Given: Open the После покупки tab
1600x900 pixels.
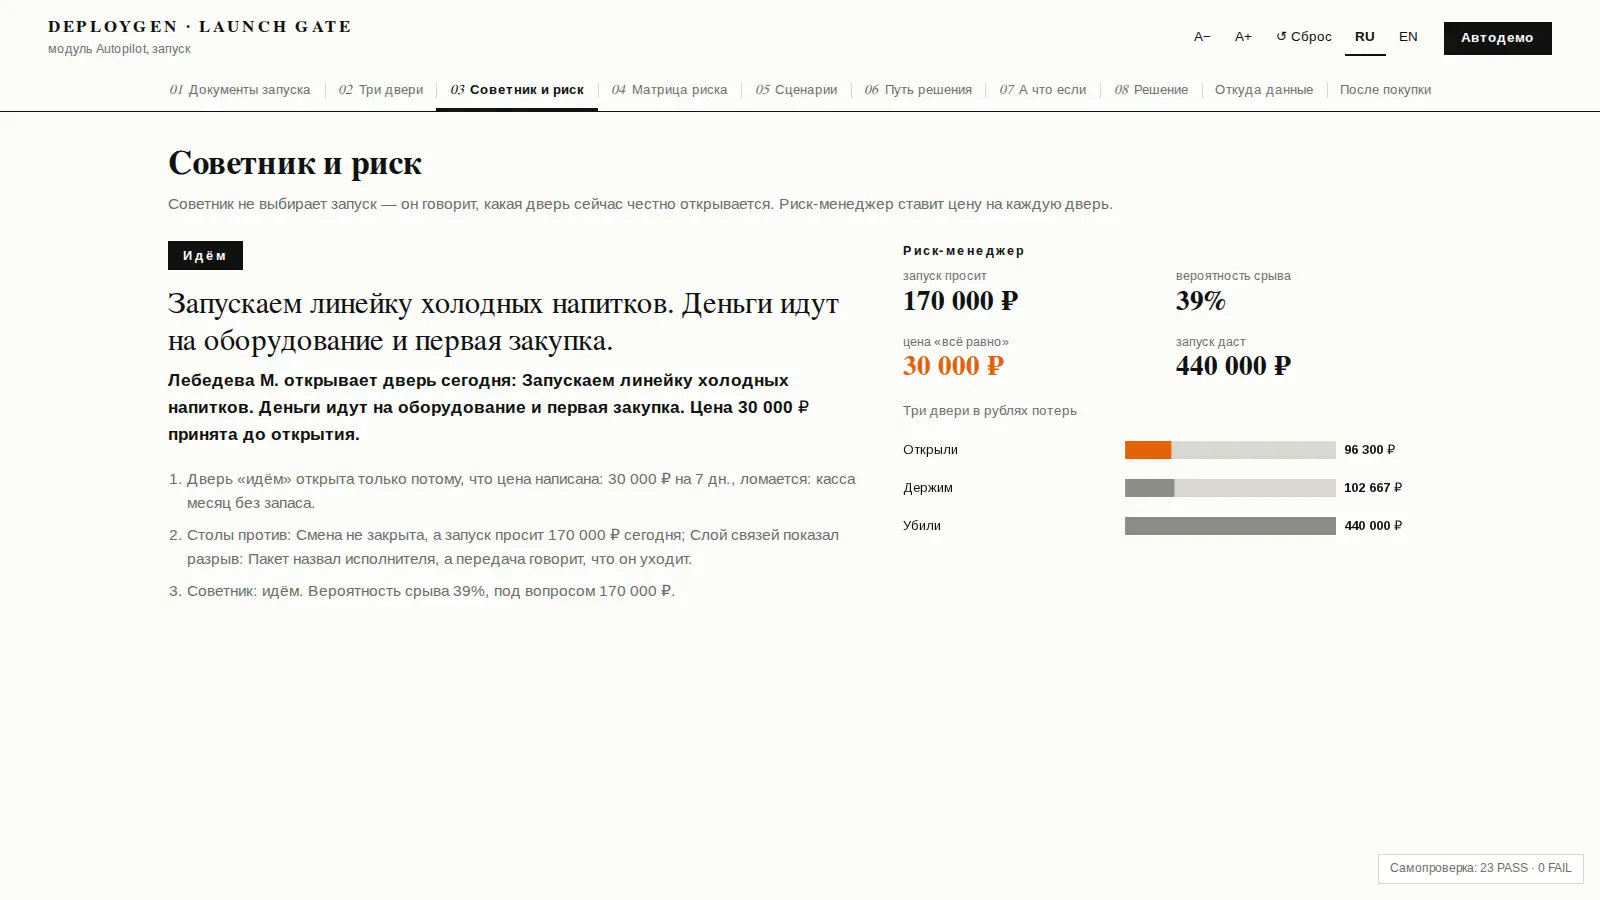Looking at the screenshot, I should (x=1385, y=90).
